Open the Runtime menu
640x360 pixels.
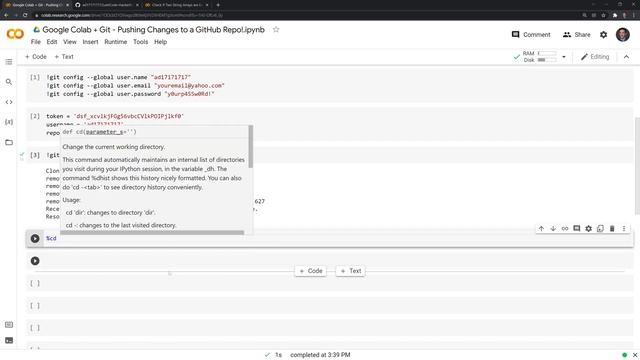(x=116, y=42)
